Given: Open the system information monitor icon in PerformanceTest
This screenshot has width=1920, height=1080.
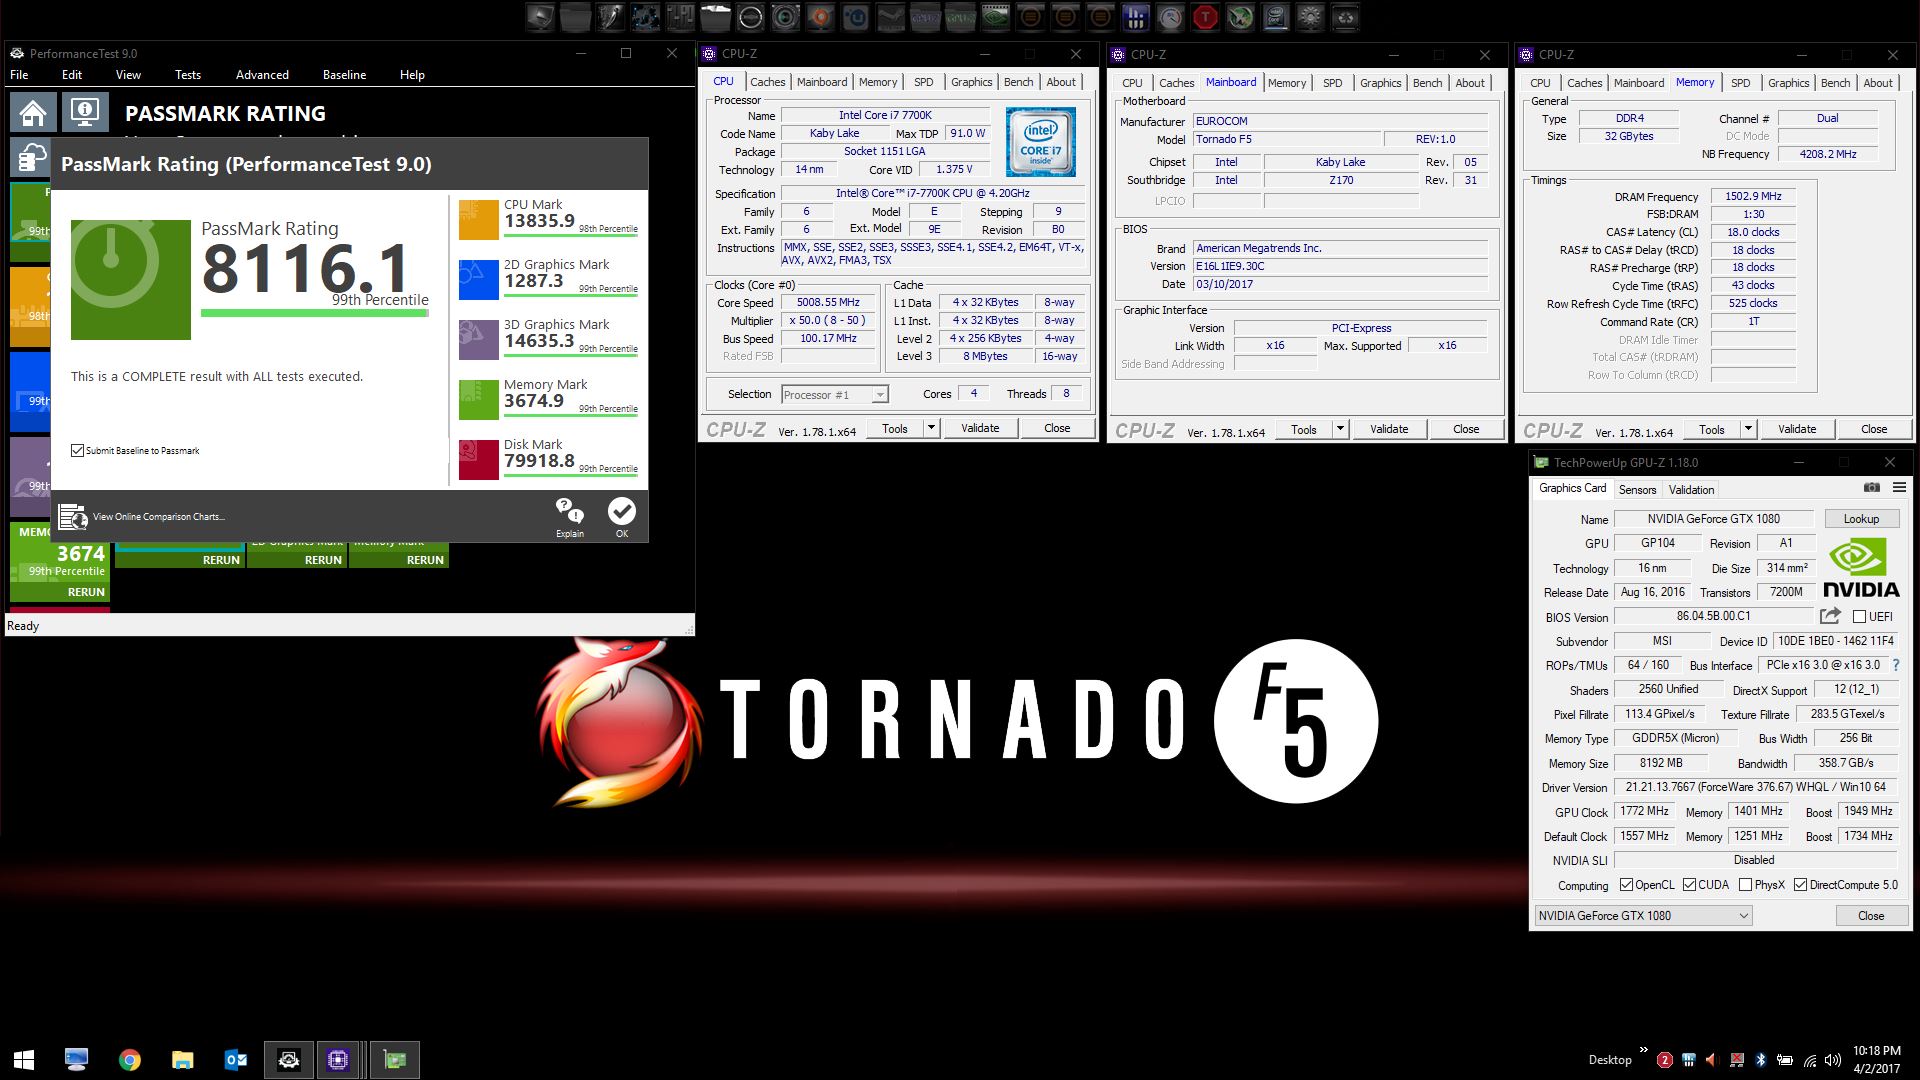Looking at the screenshot, I should click(85, 113).
